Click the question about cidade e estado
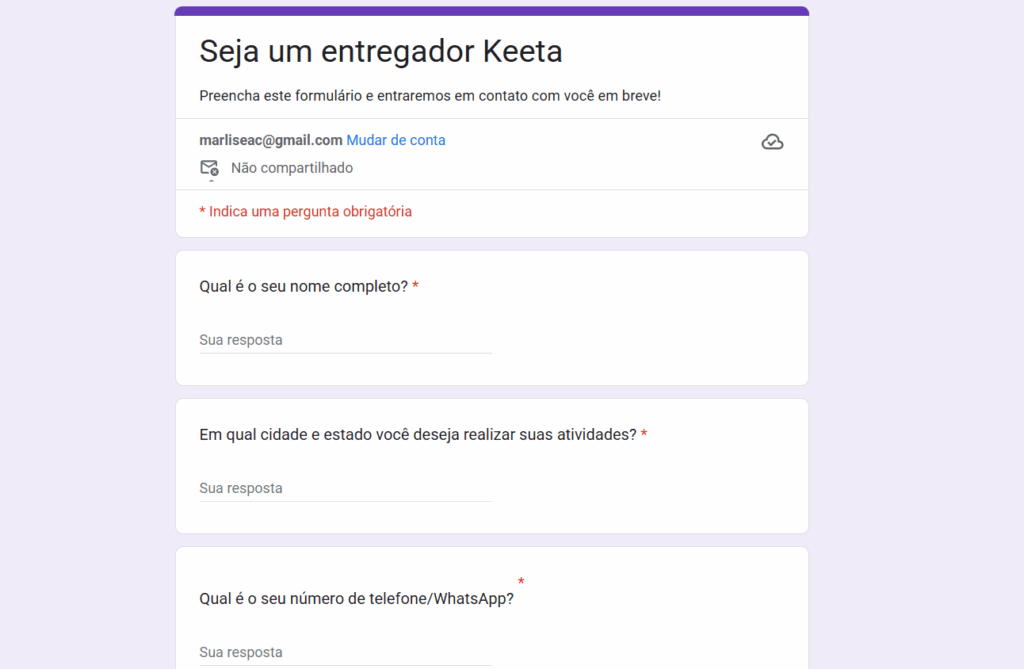This screenshot has height=669, width=1024. pos(418,434)
